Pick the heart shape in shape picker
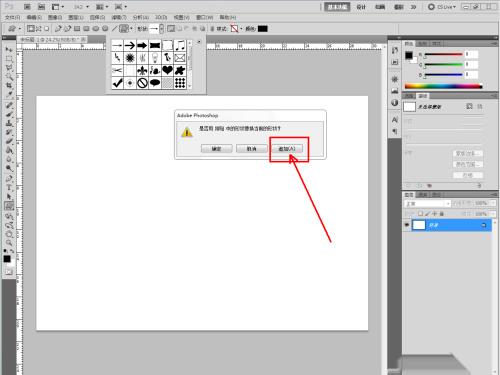 coord(167,70)
